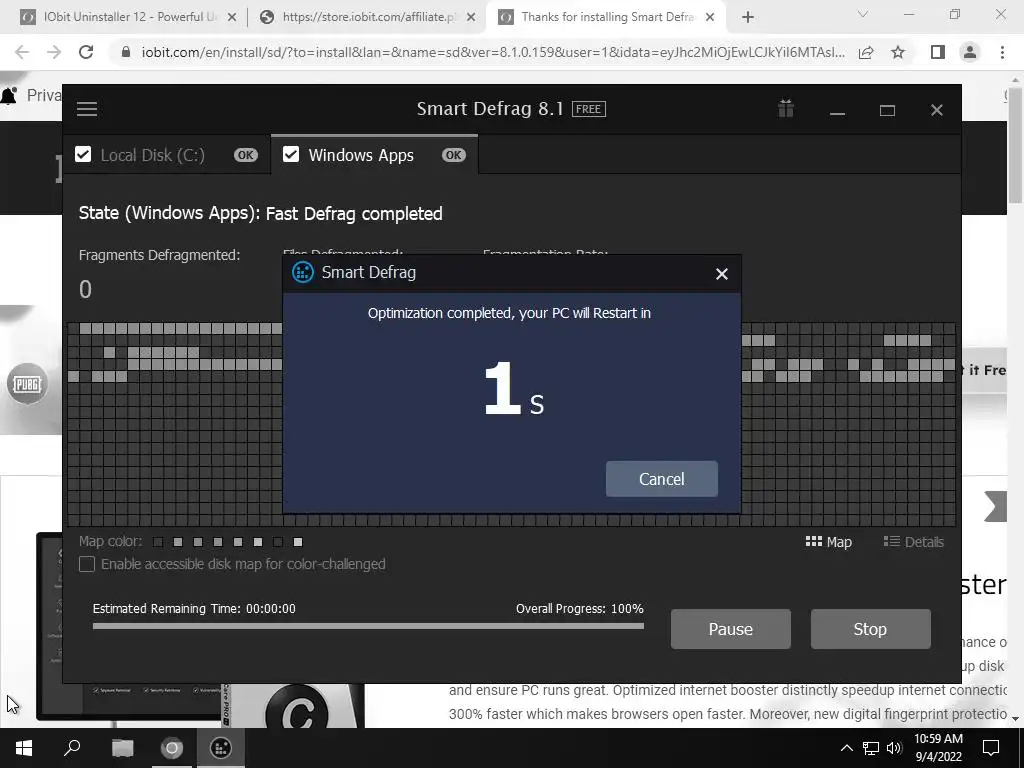Click Overall Progress: 100% text
Image resolution: width=1024 pixels, height=768 pixels.
pos(579,609)
